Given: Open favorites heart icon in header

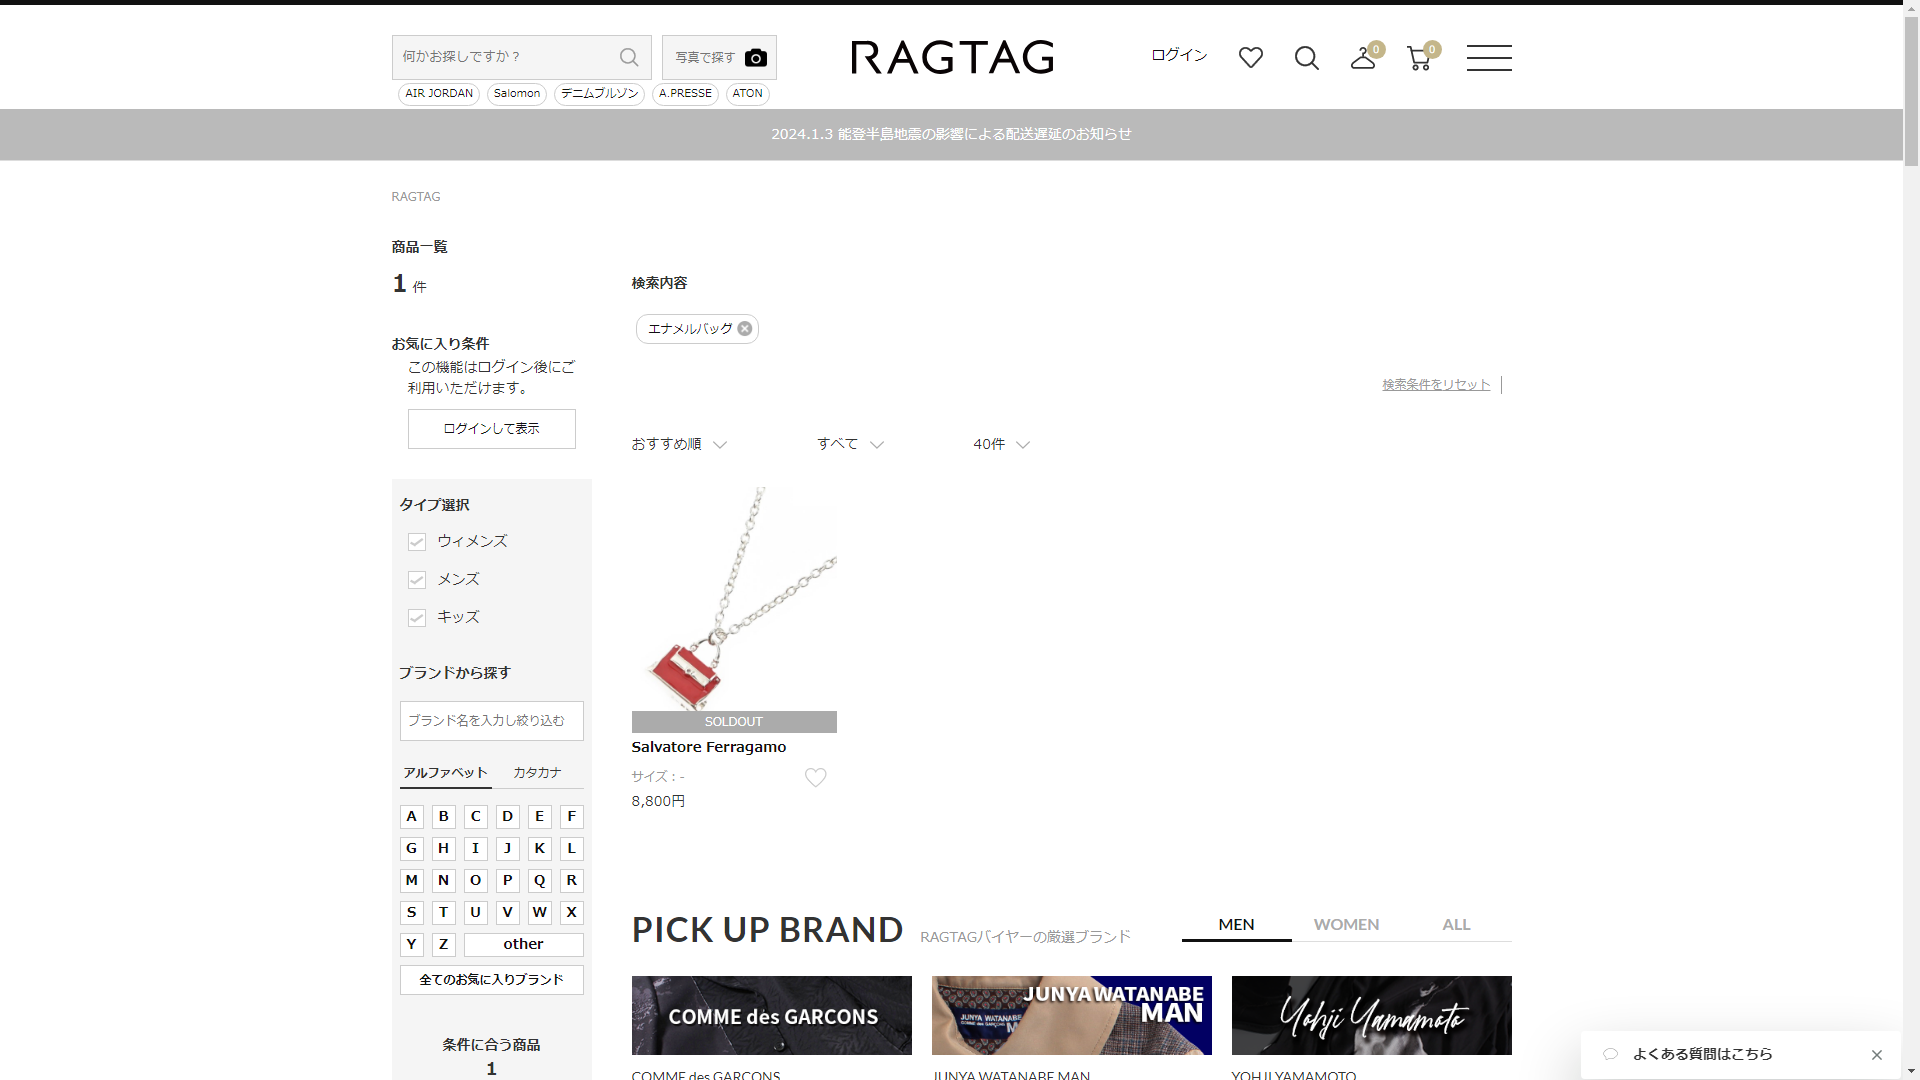Looking at the screenshot, I should coord(1250,58).
